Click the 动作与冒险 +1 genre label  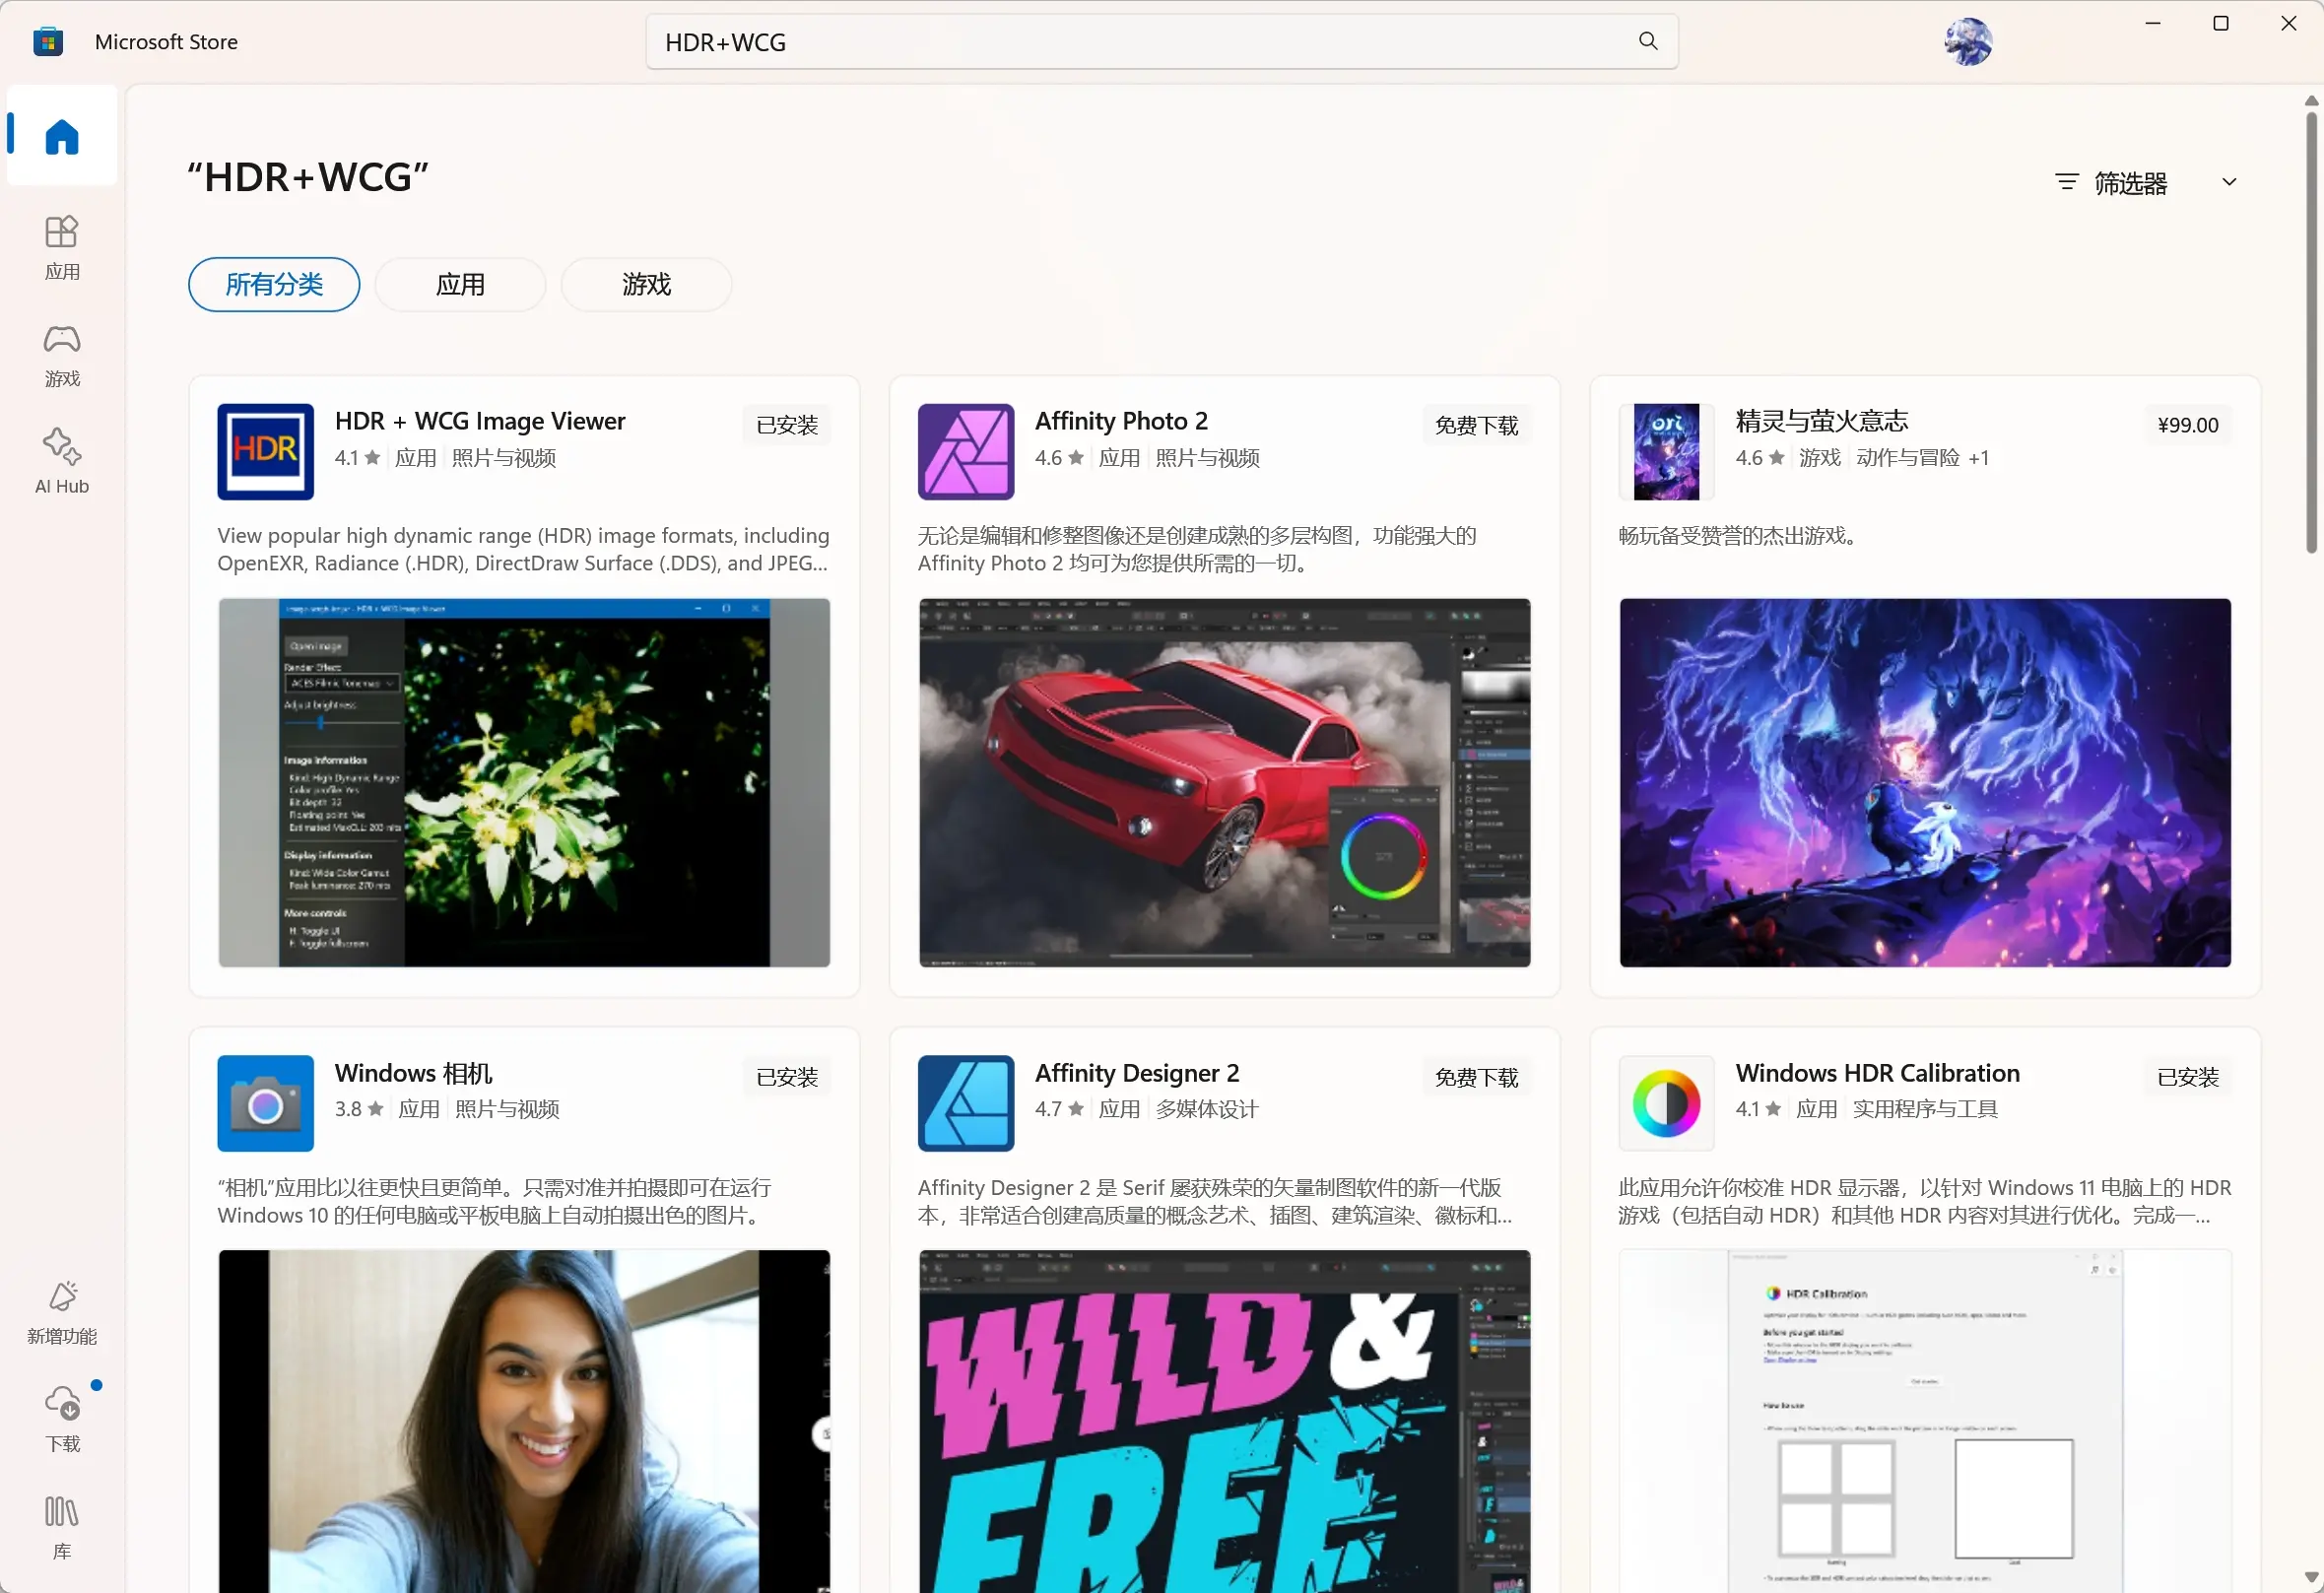1922,457
